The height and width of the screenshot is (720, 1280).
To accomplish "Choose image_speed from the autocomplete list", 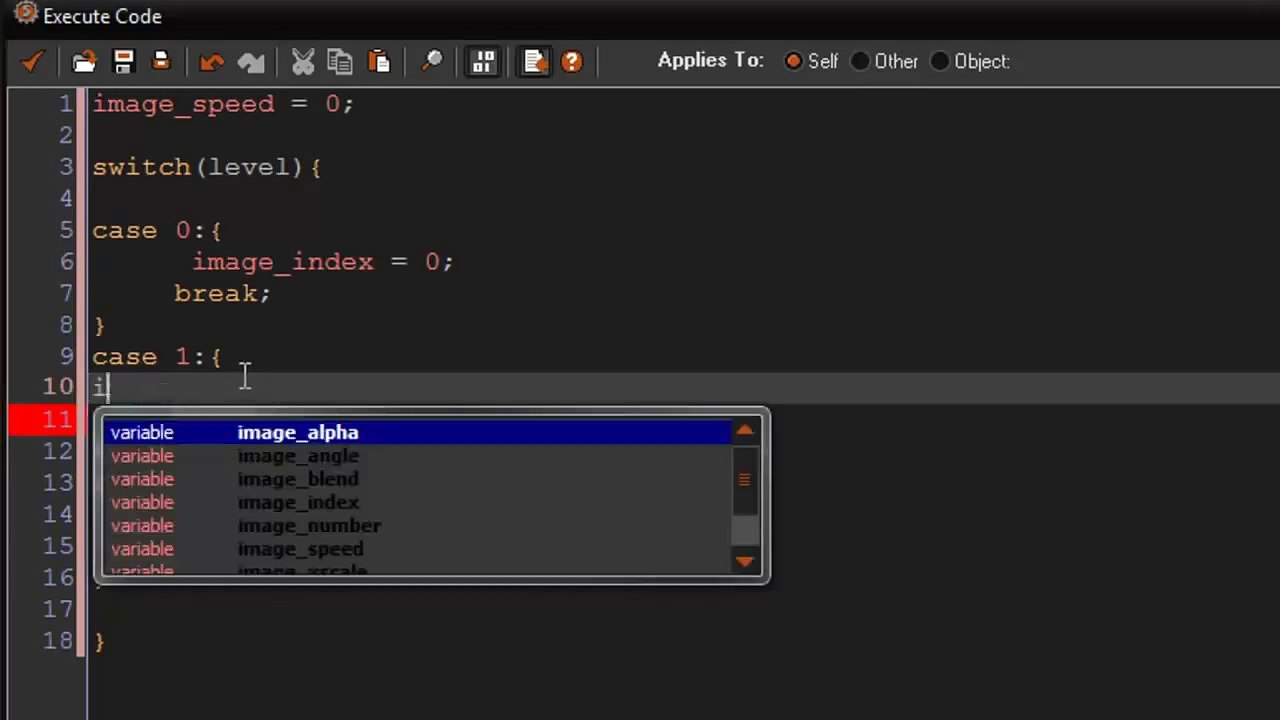I will (x=418, y=549).
